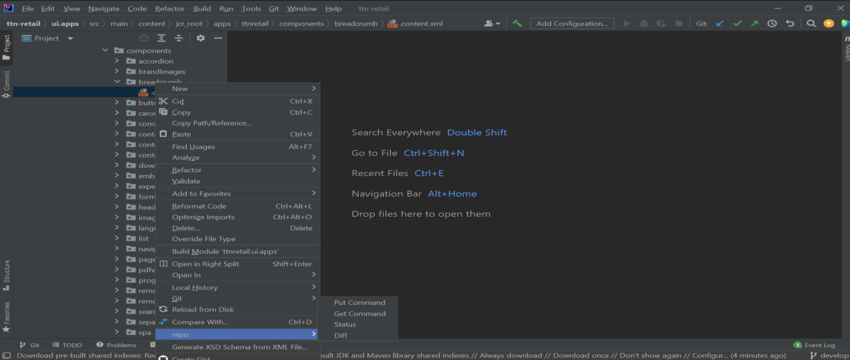Click Status in repo submenu
The image size is (850, 360).
pyautogui.click(x=359, y=324)
